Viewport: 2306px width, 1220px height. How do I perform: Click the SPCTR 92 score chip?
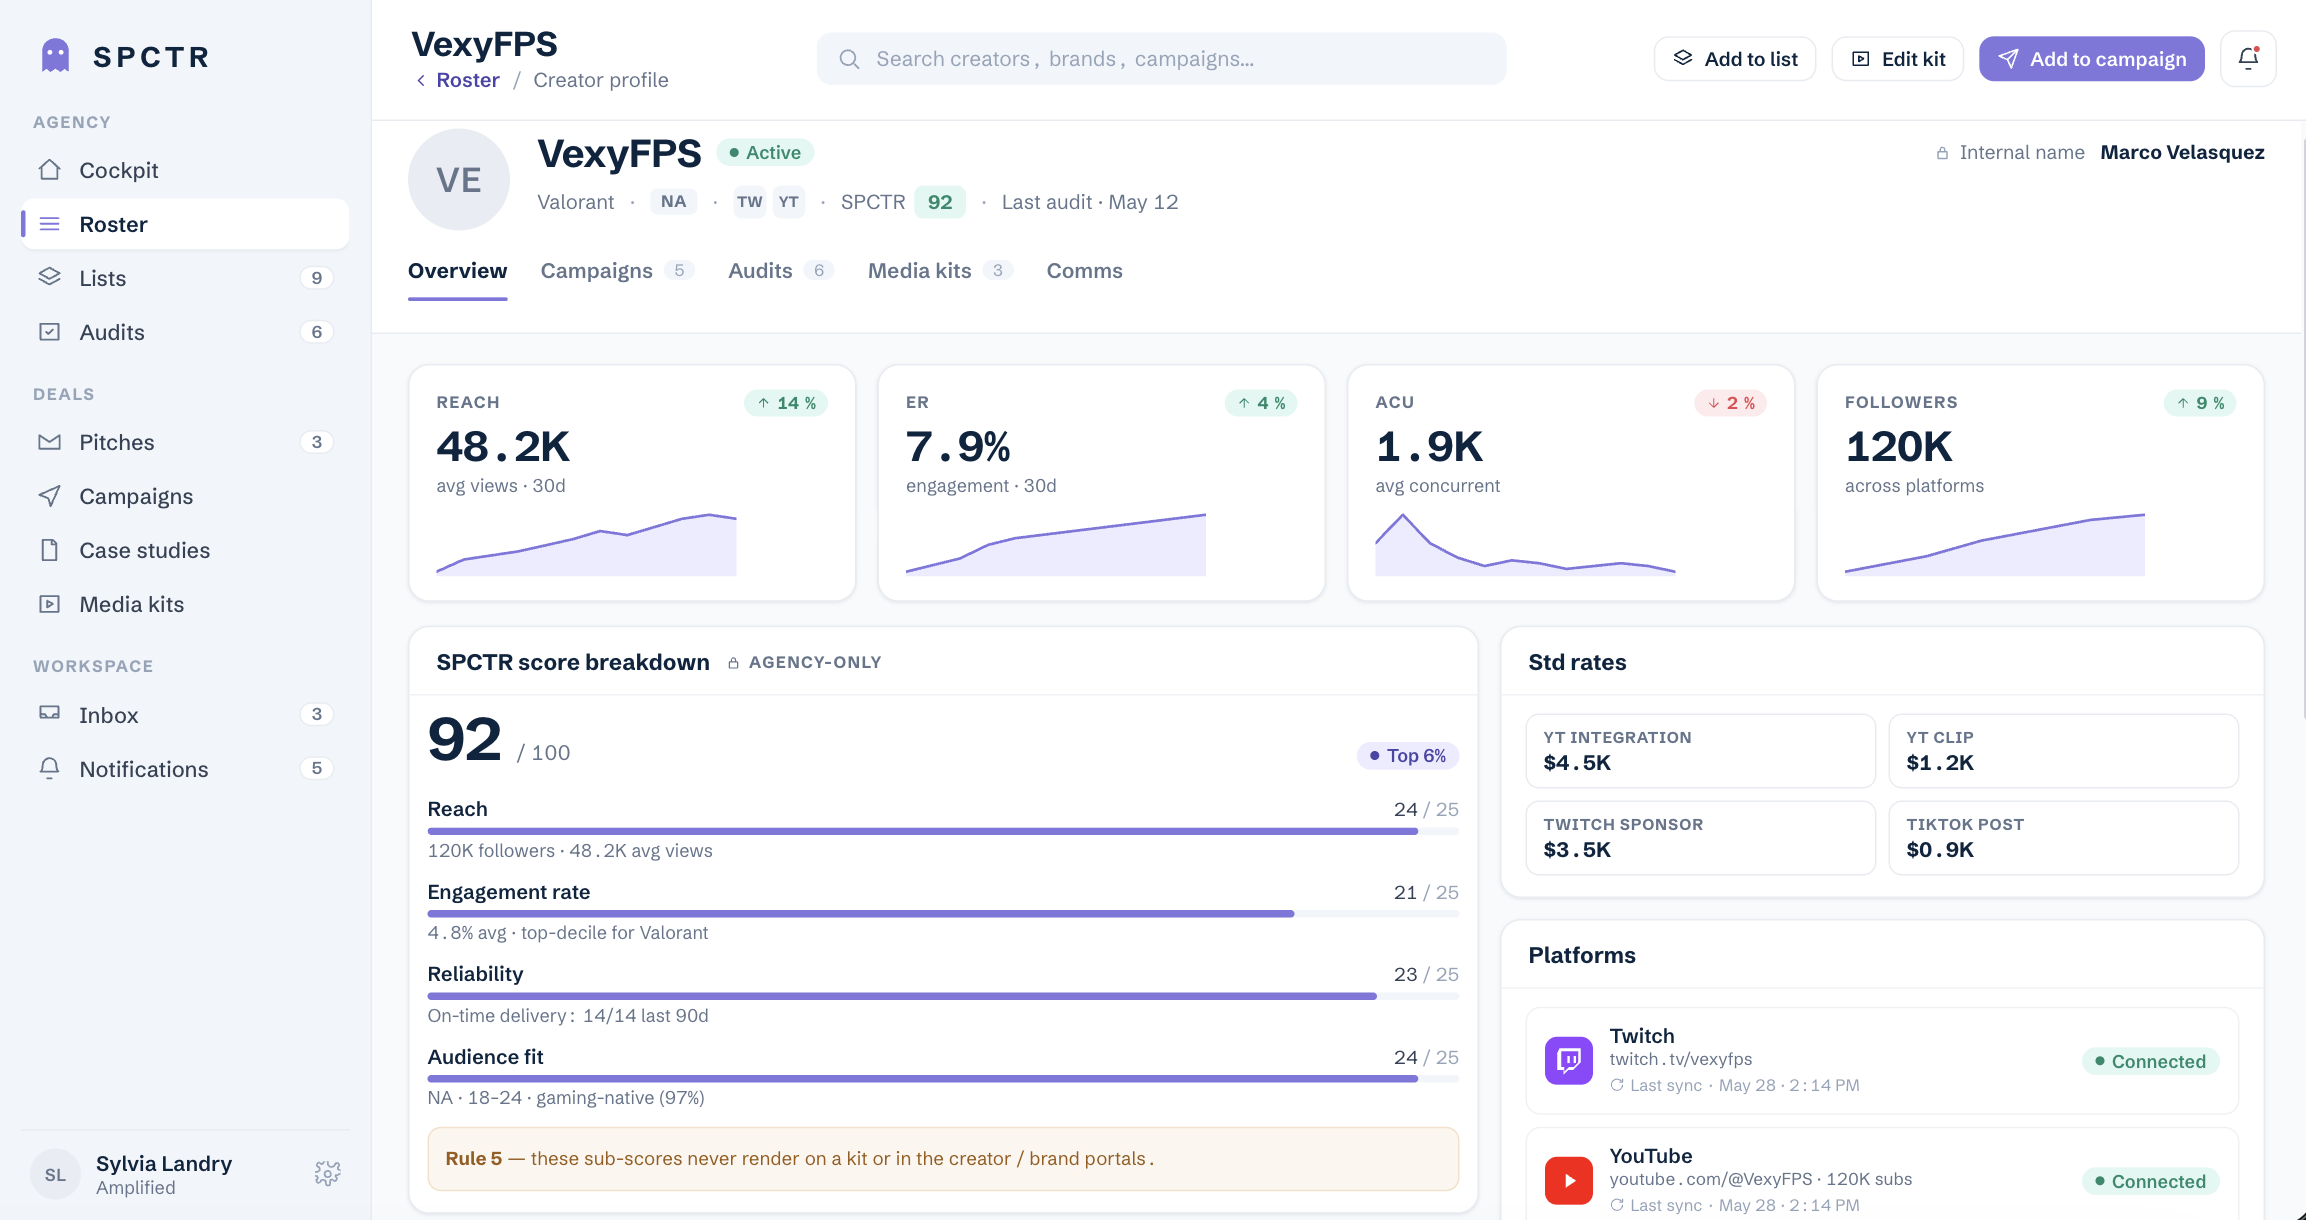pos(940,202)
